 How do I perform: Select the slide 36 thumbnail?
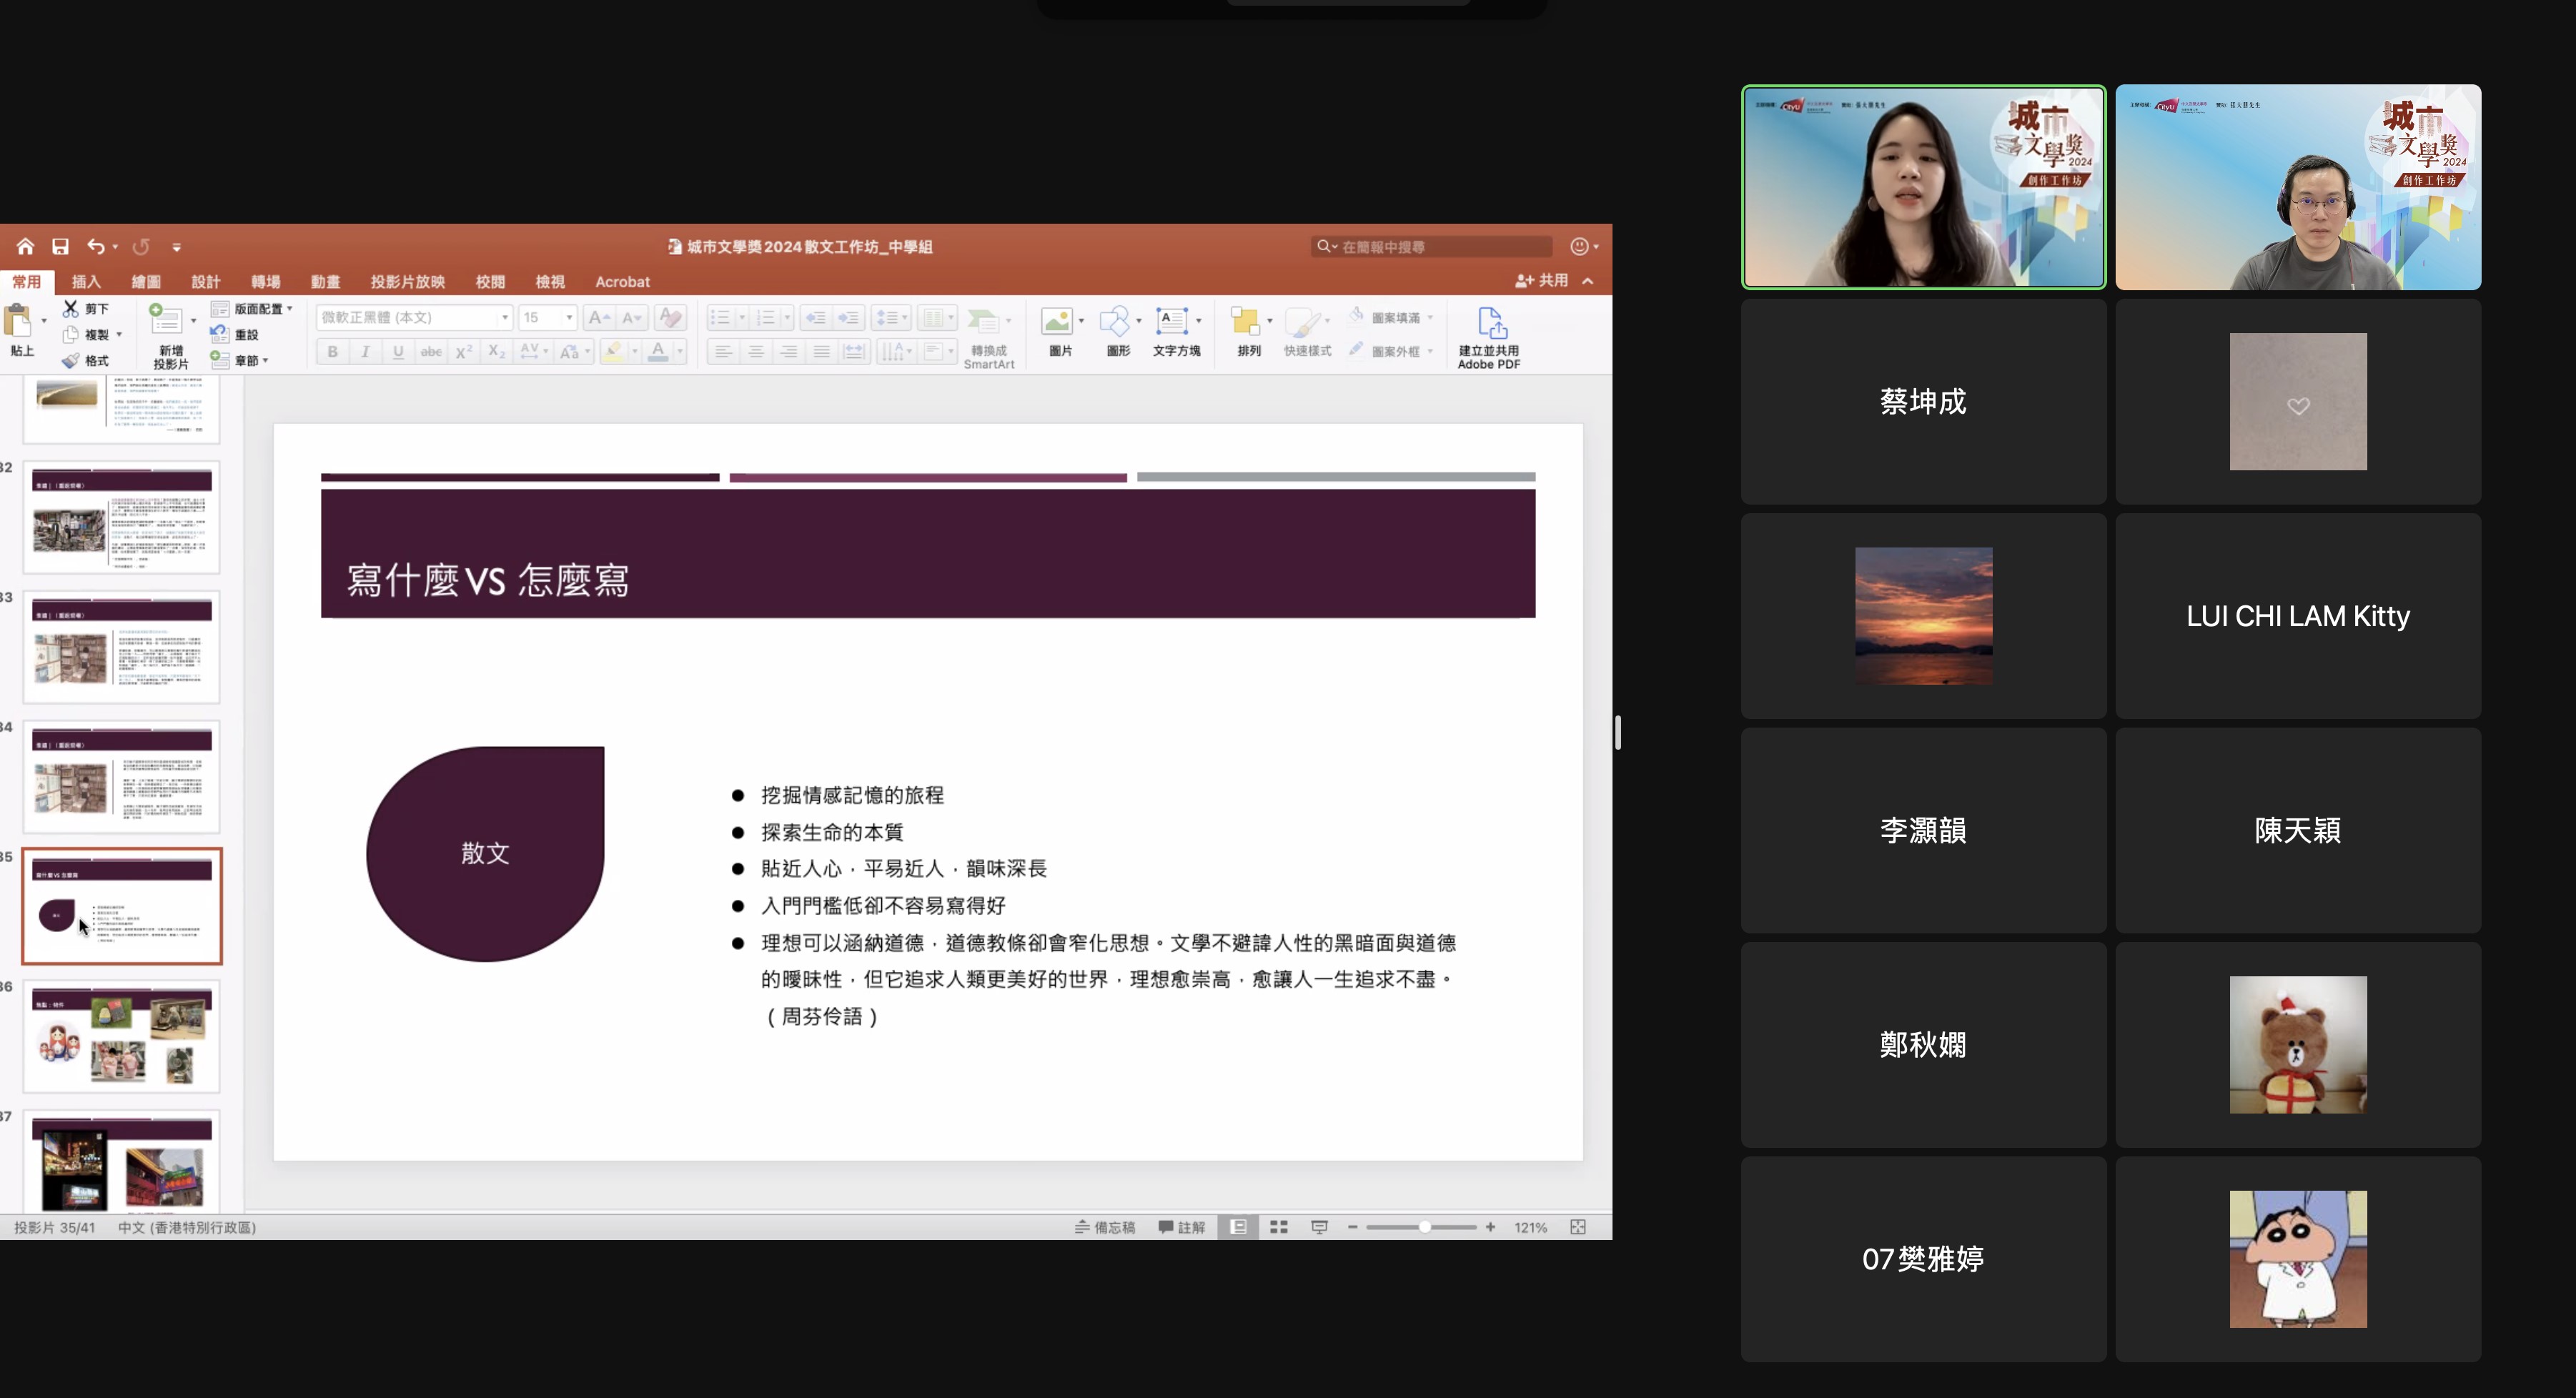pos(121,1036)
